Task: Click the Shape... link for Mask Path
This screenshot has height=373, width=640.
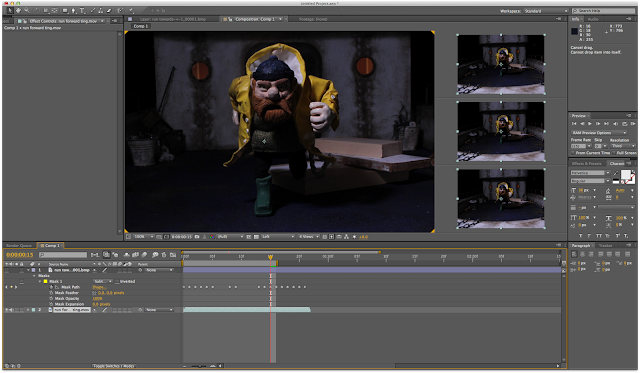Action: [x=99, y=287]
